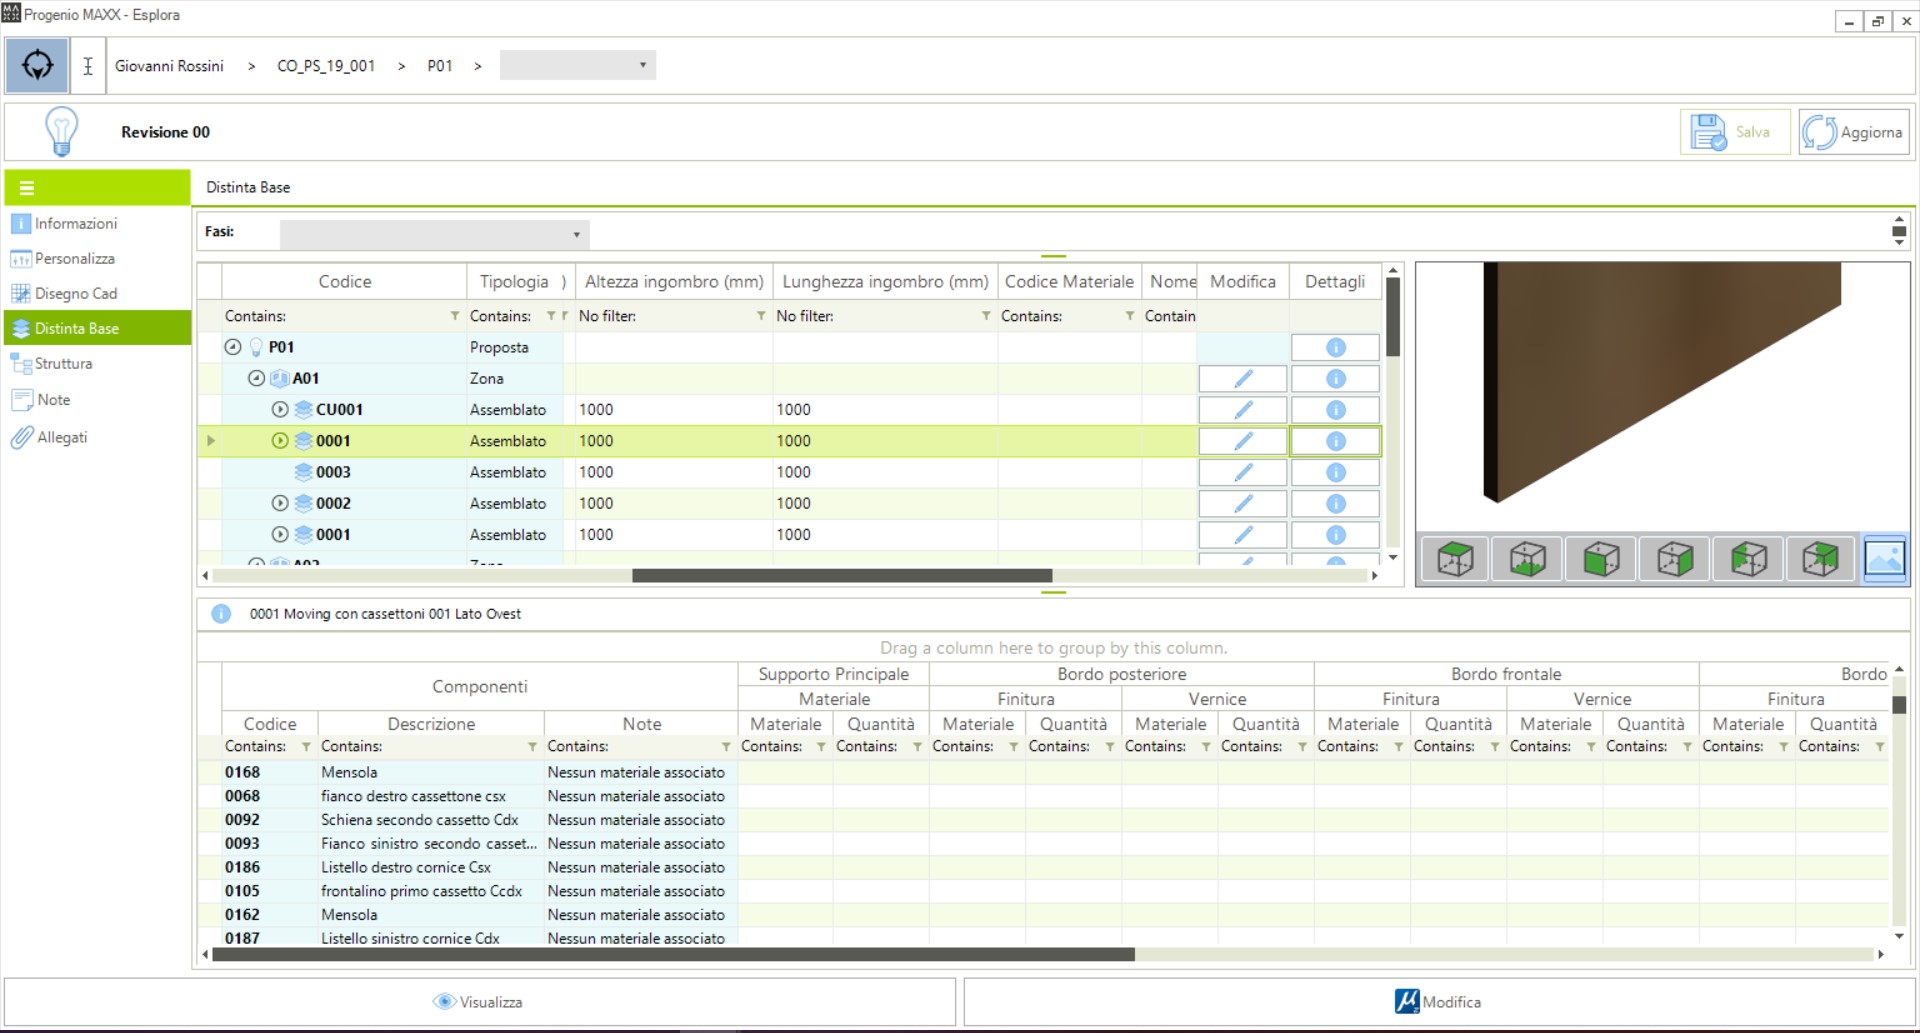Sort by Tipologia column header

(514, 282)
